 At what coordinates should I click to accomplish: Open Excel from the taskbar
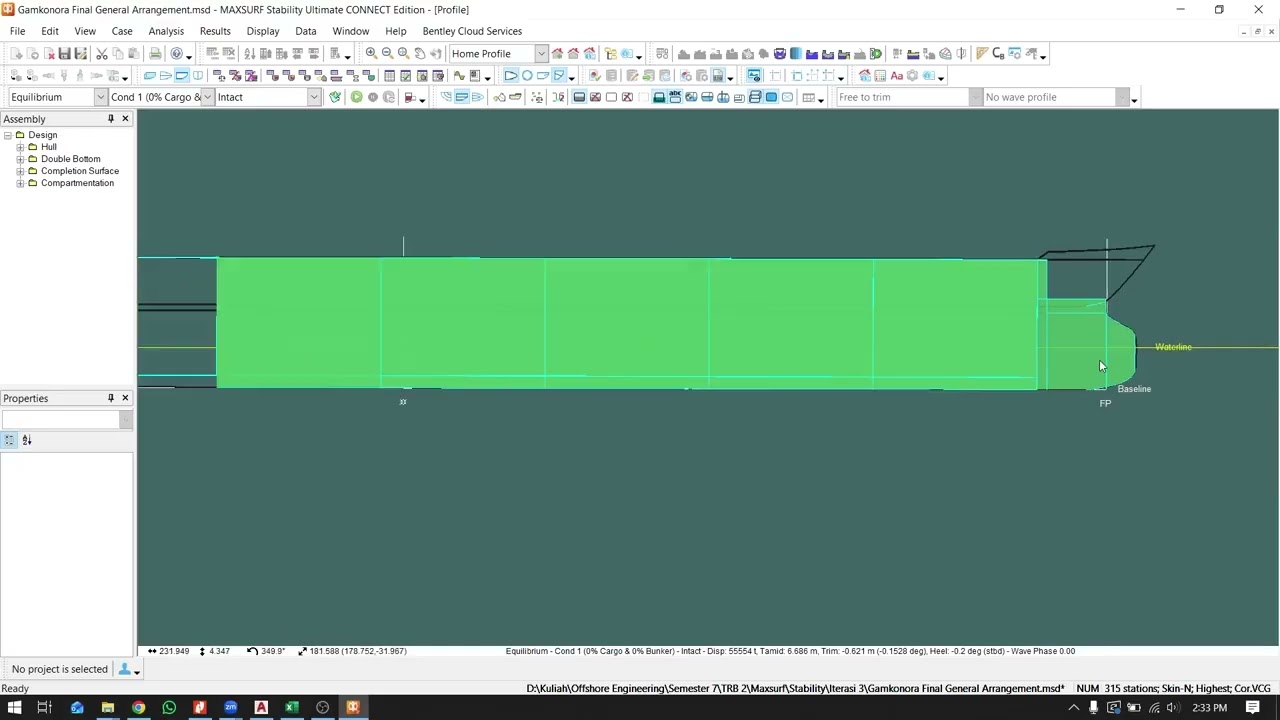tap(292, 708)
